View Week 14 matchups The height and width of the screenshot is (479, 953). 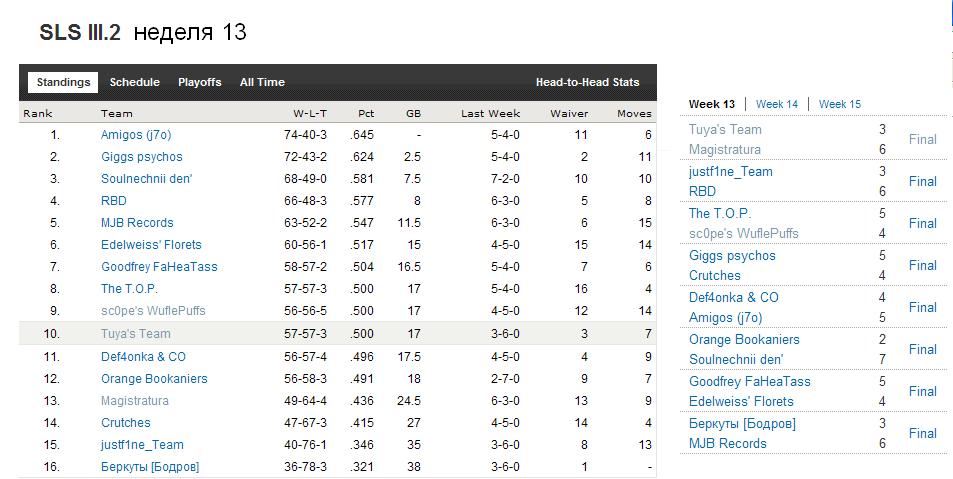[x=777, y=104]
